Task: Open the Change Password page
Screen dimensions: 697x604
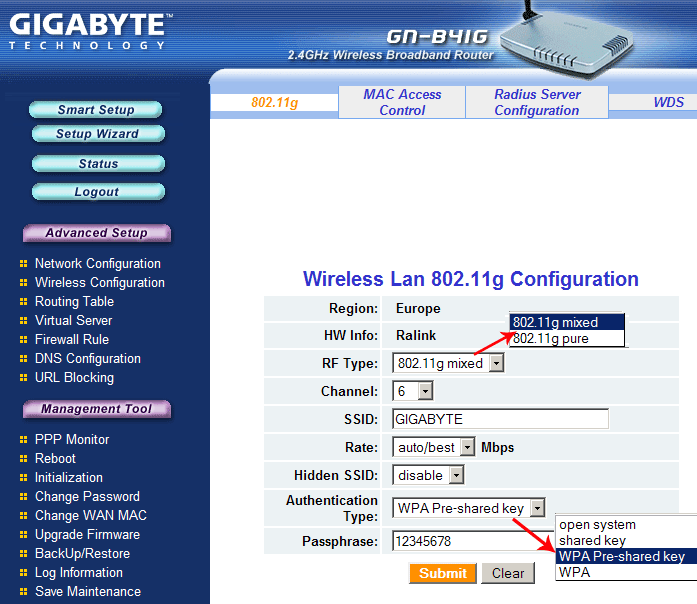Action: [87, 496]
